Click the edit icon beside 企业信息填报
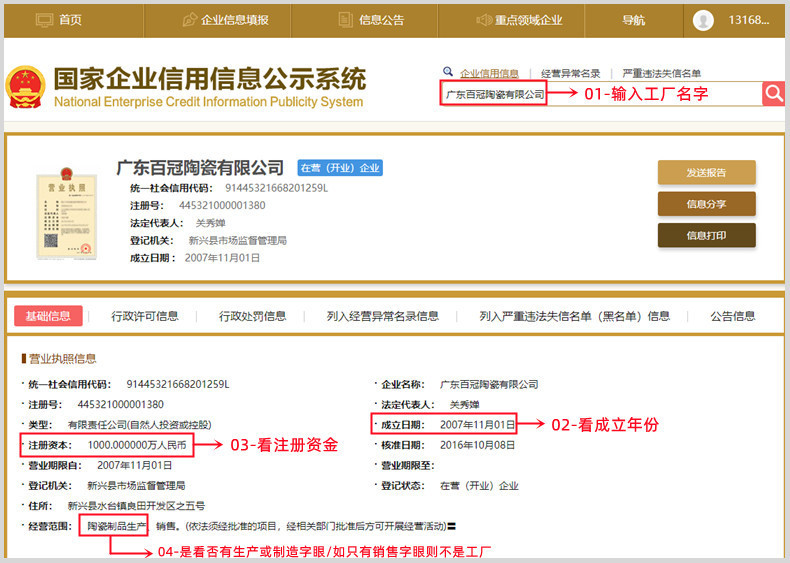 click(x=189, y=20)
